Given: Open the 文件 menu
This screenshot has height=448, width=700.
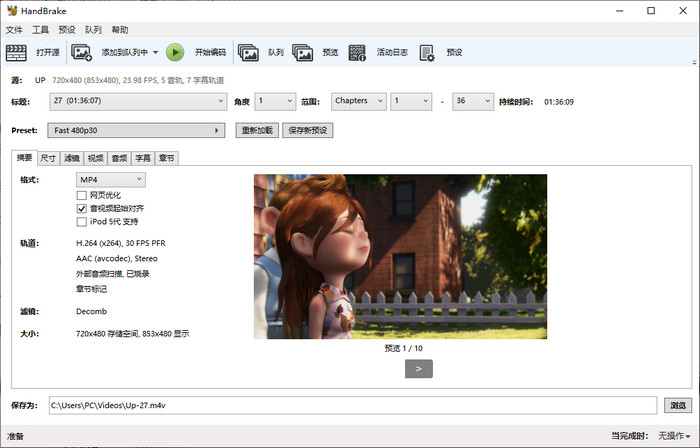Looking at the screenshot, I should 14,30.
